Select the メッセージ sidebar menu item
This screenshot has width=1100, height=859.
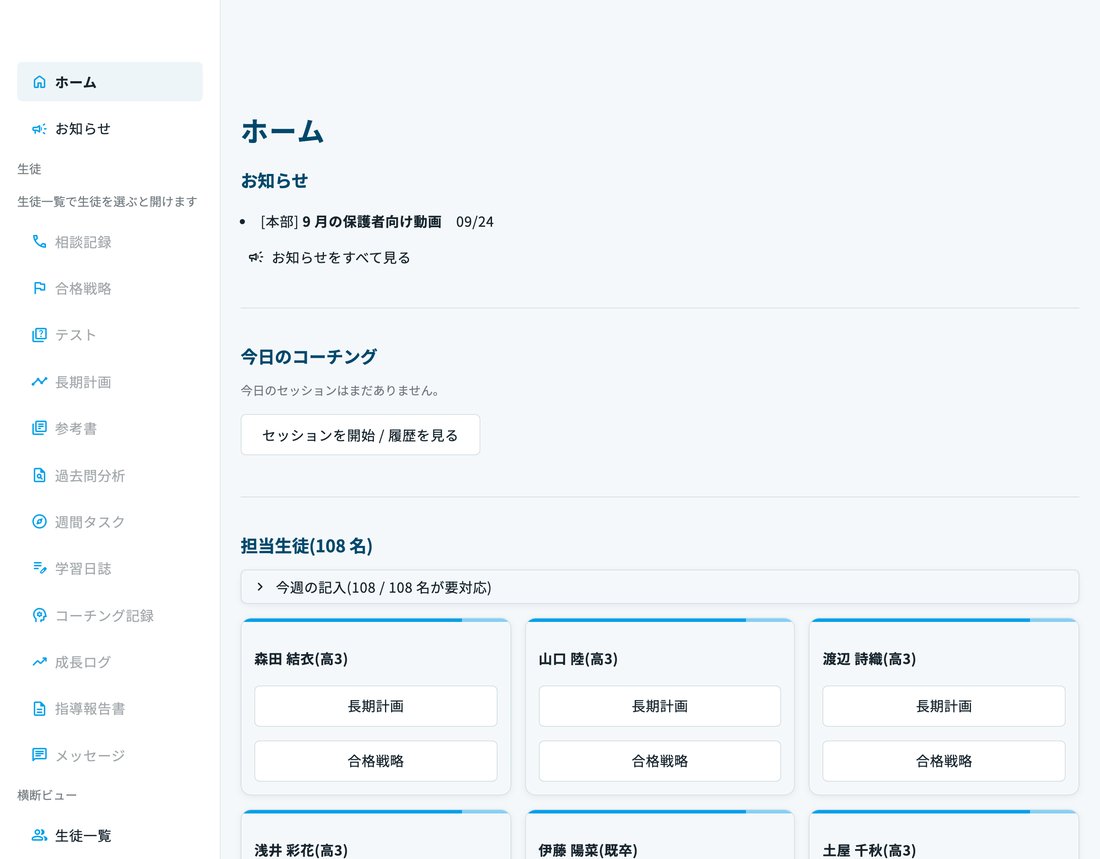tap(109, 755)
